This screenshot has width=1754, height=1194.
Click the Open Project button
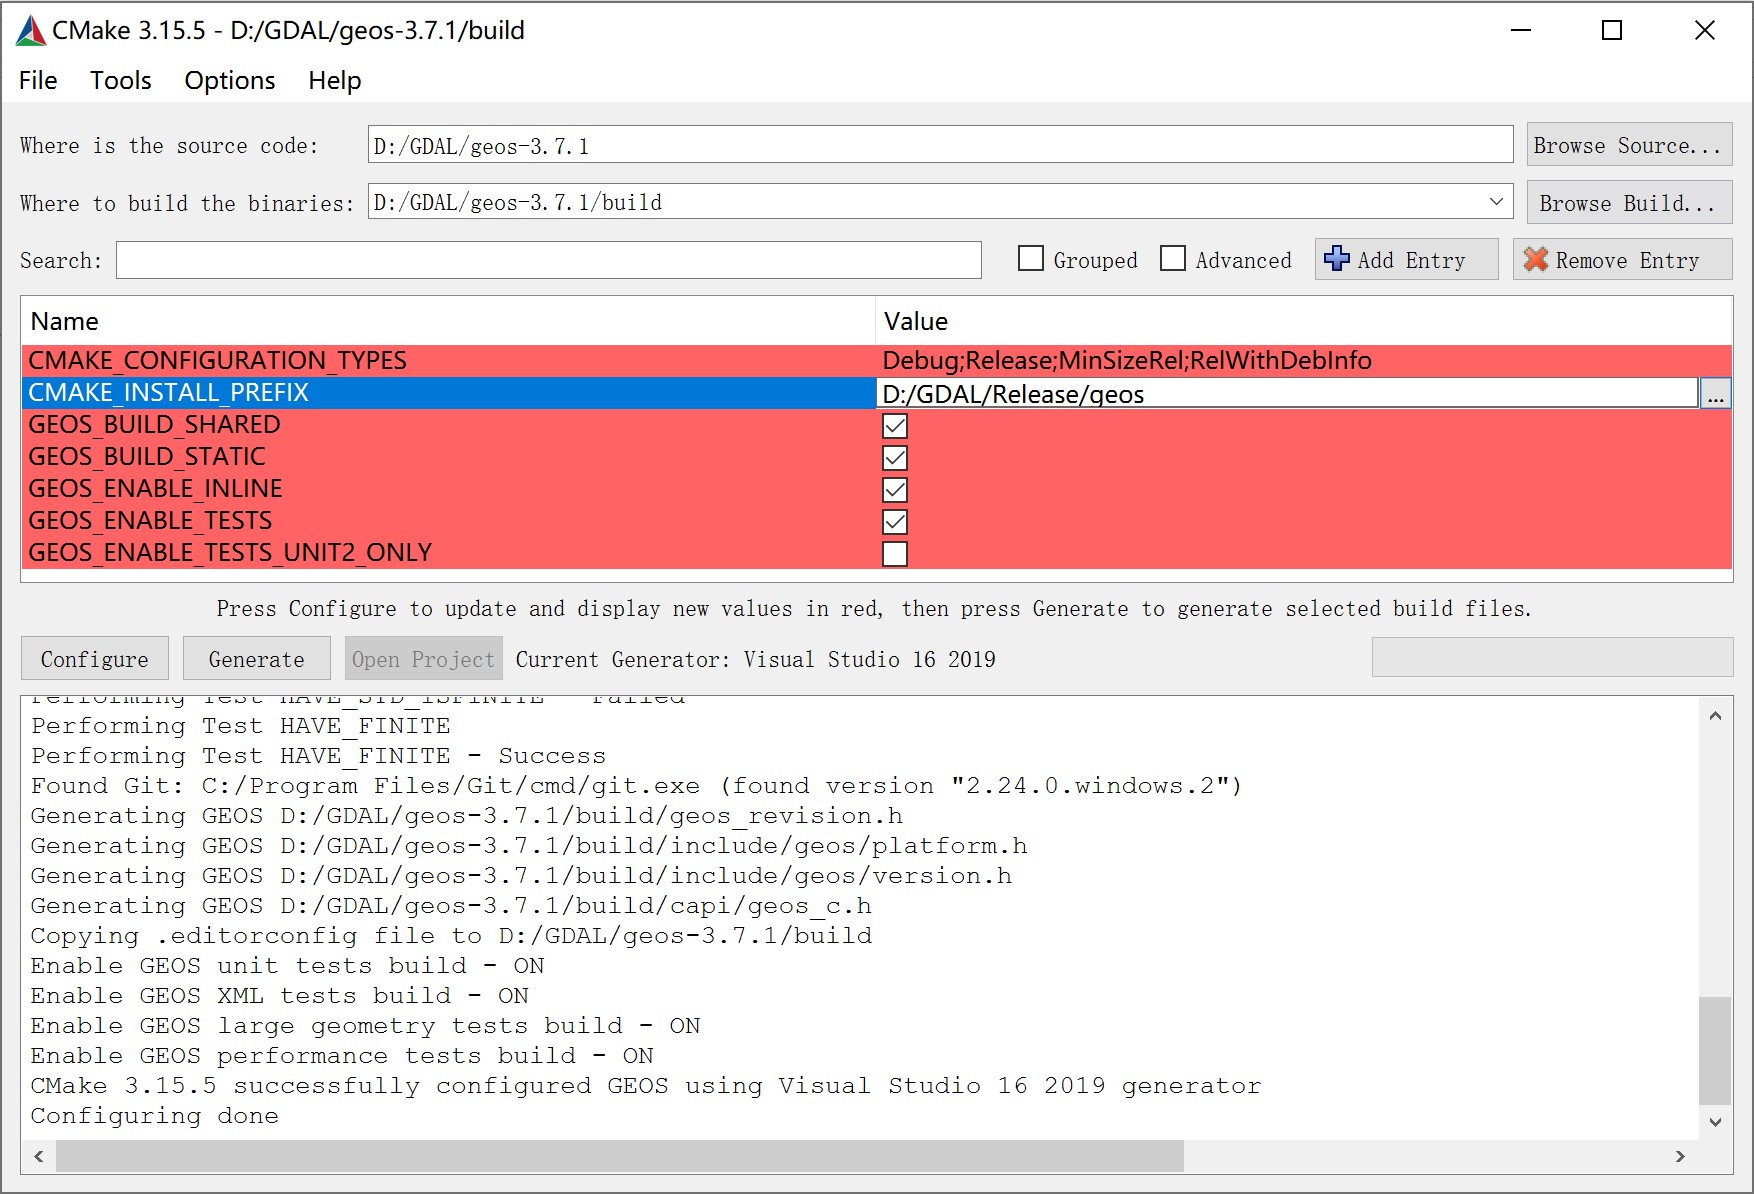[x=423, y=659]
